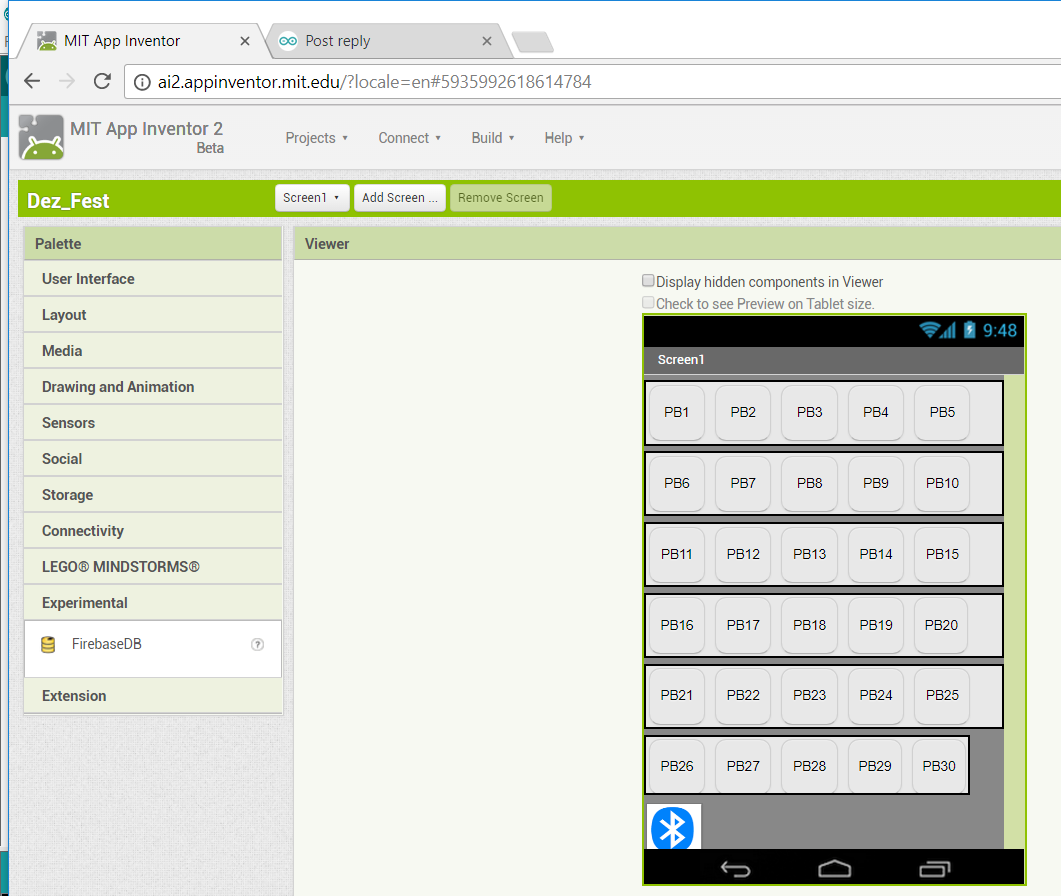
Task: Click the phone preview back navigation icon
Action: click(736, 868)
